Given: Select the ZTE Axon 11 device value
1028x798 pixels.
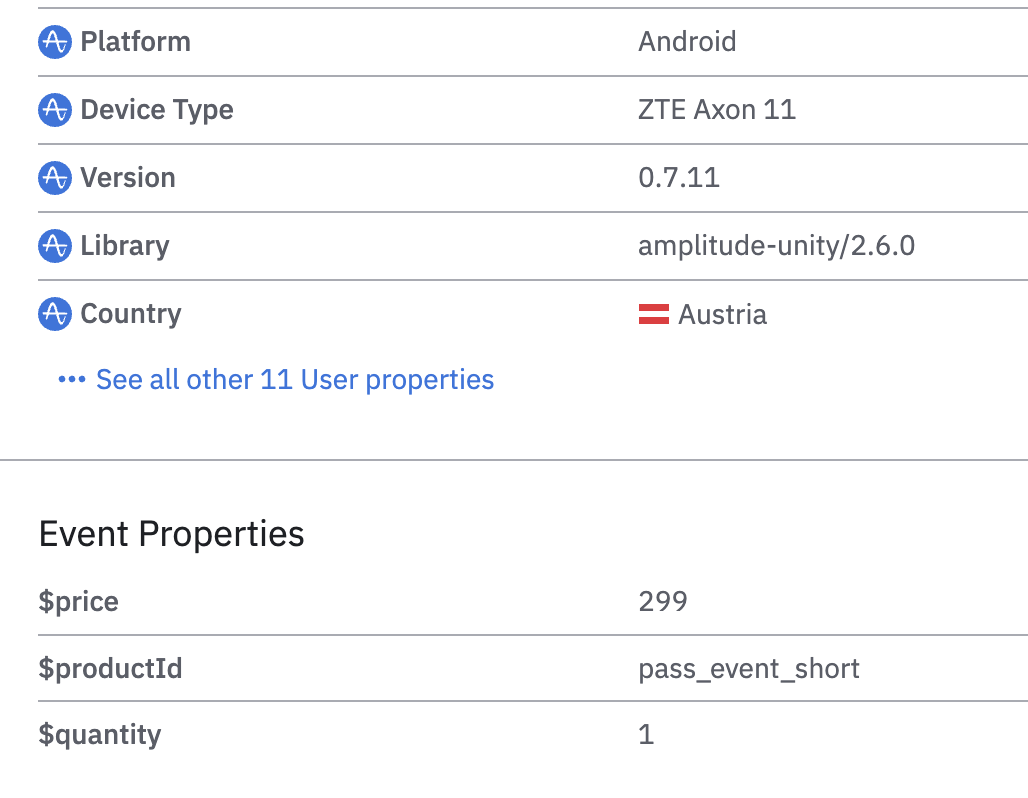Looking at the screenshot, I should click(x=716, y=110).
